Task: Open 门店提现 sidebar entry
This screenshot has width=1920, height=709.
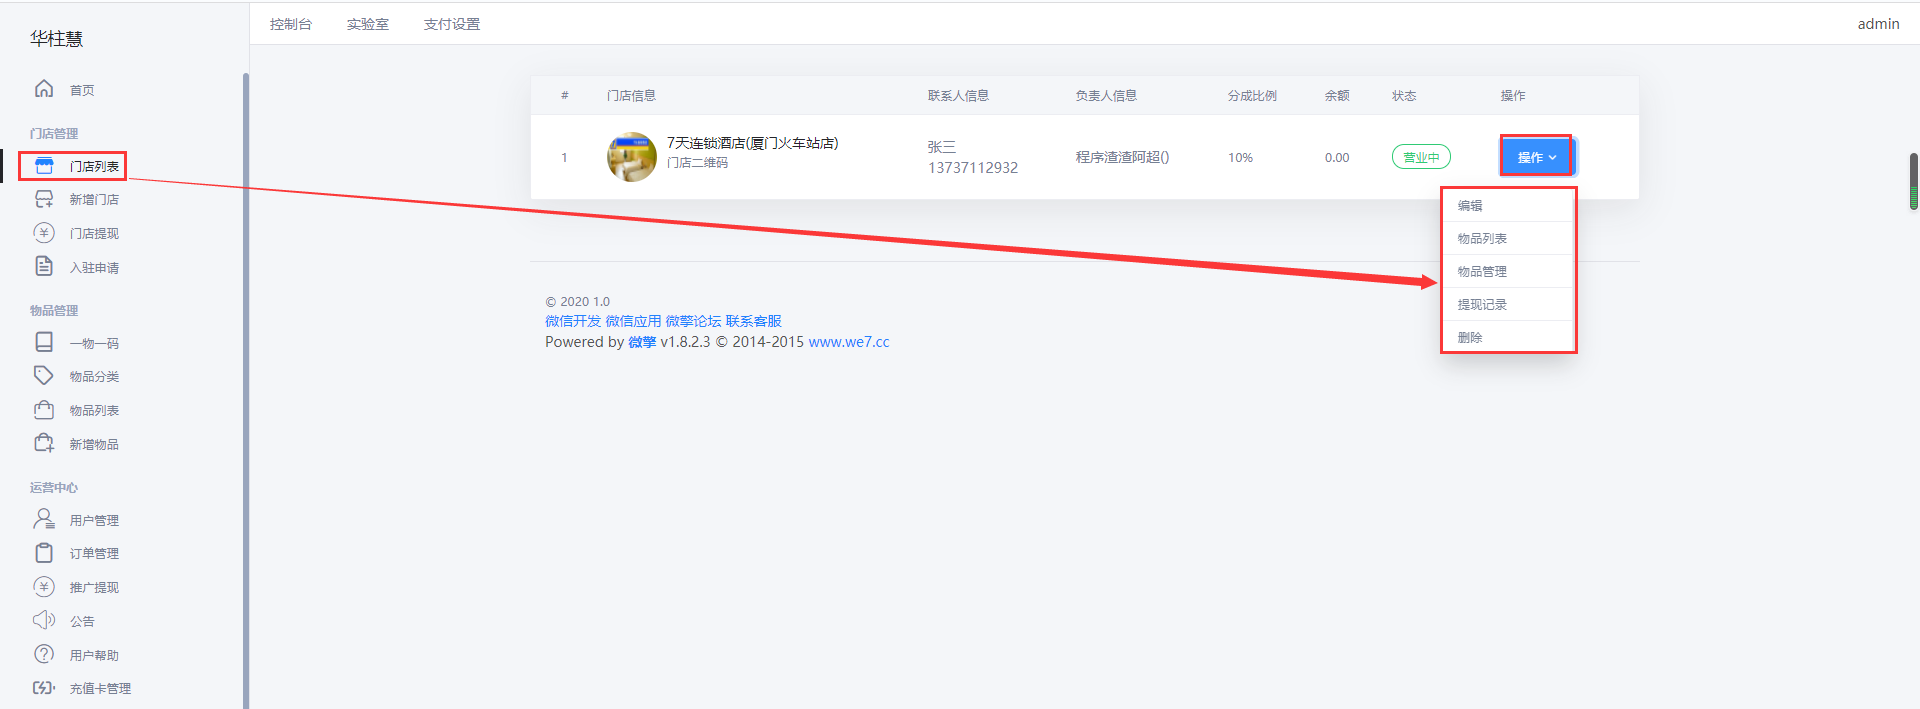Action: [94, 234]
